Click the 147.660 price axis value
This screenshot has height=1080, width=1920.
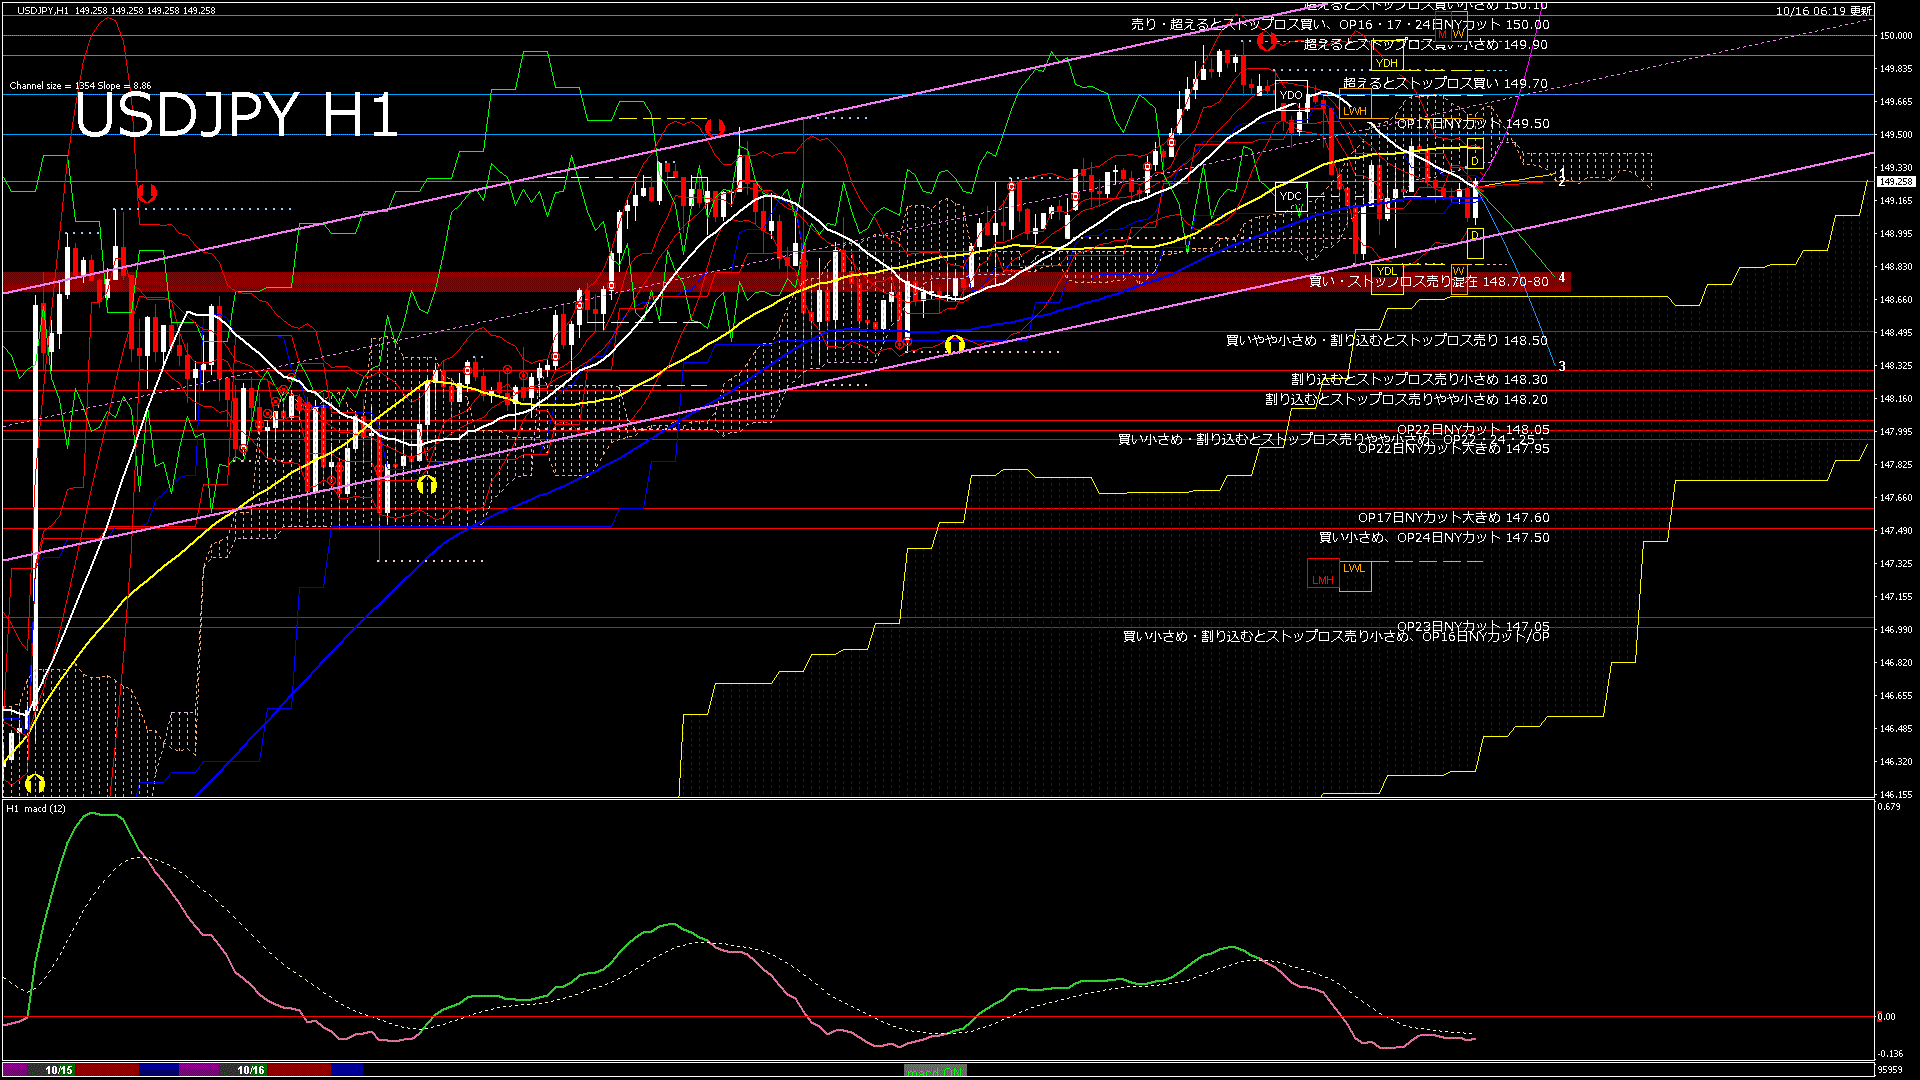(1896, 498)
